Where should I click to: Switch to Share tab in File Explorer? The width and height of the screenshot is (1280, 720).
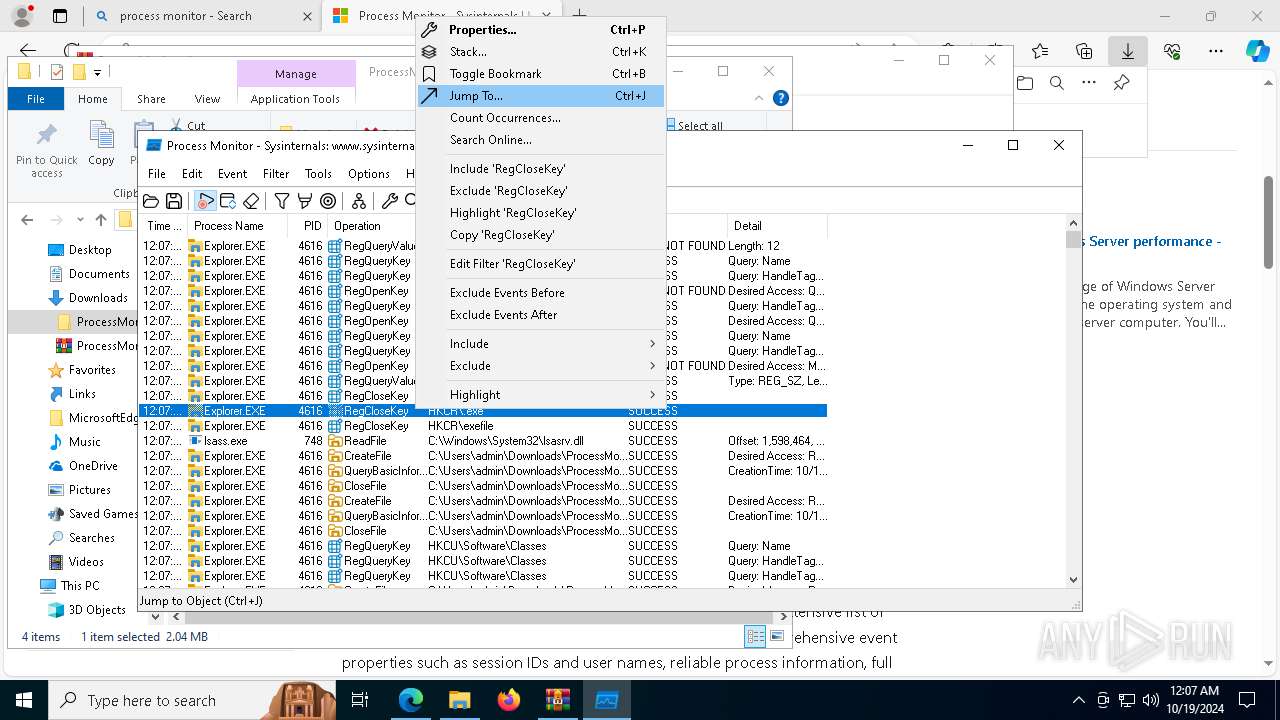point(151,99)
